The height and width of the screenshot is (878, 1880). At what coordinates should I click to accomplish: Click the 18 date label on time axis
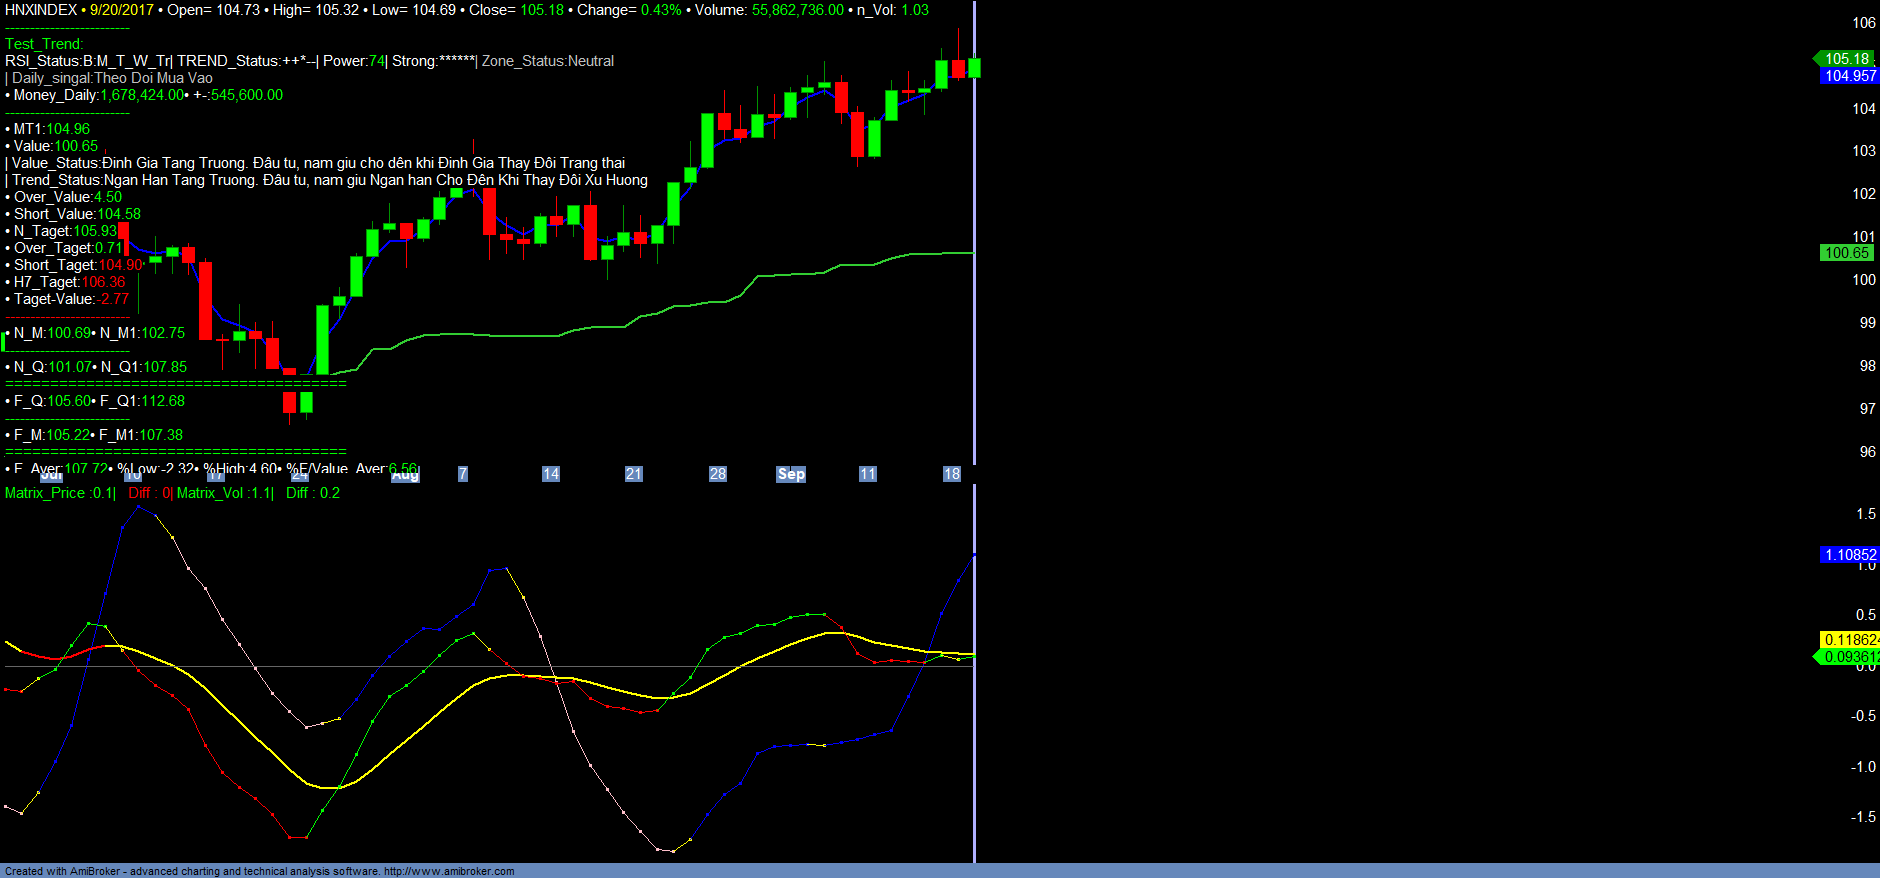[x=951, y=474]
